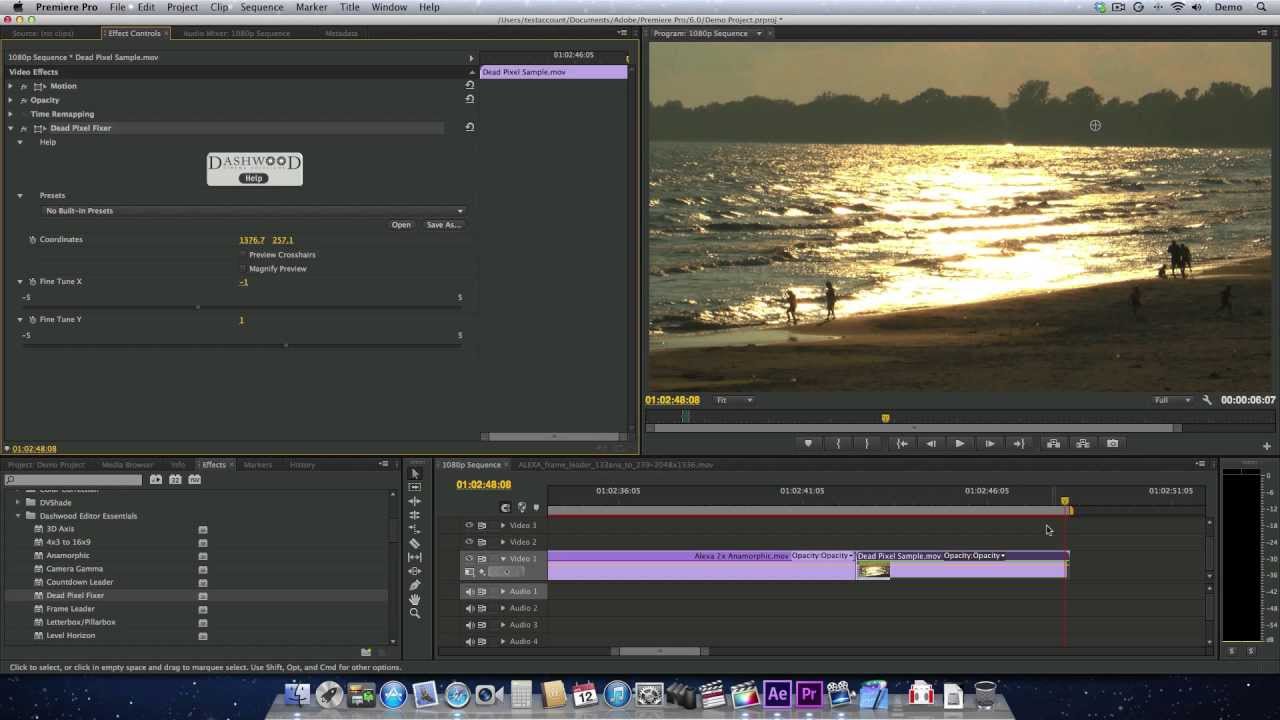The image size is (1280, 720).
Task: Export frame with camera icon
Action: (1112, 444)
